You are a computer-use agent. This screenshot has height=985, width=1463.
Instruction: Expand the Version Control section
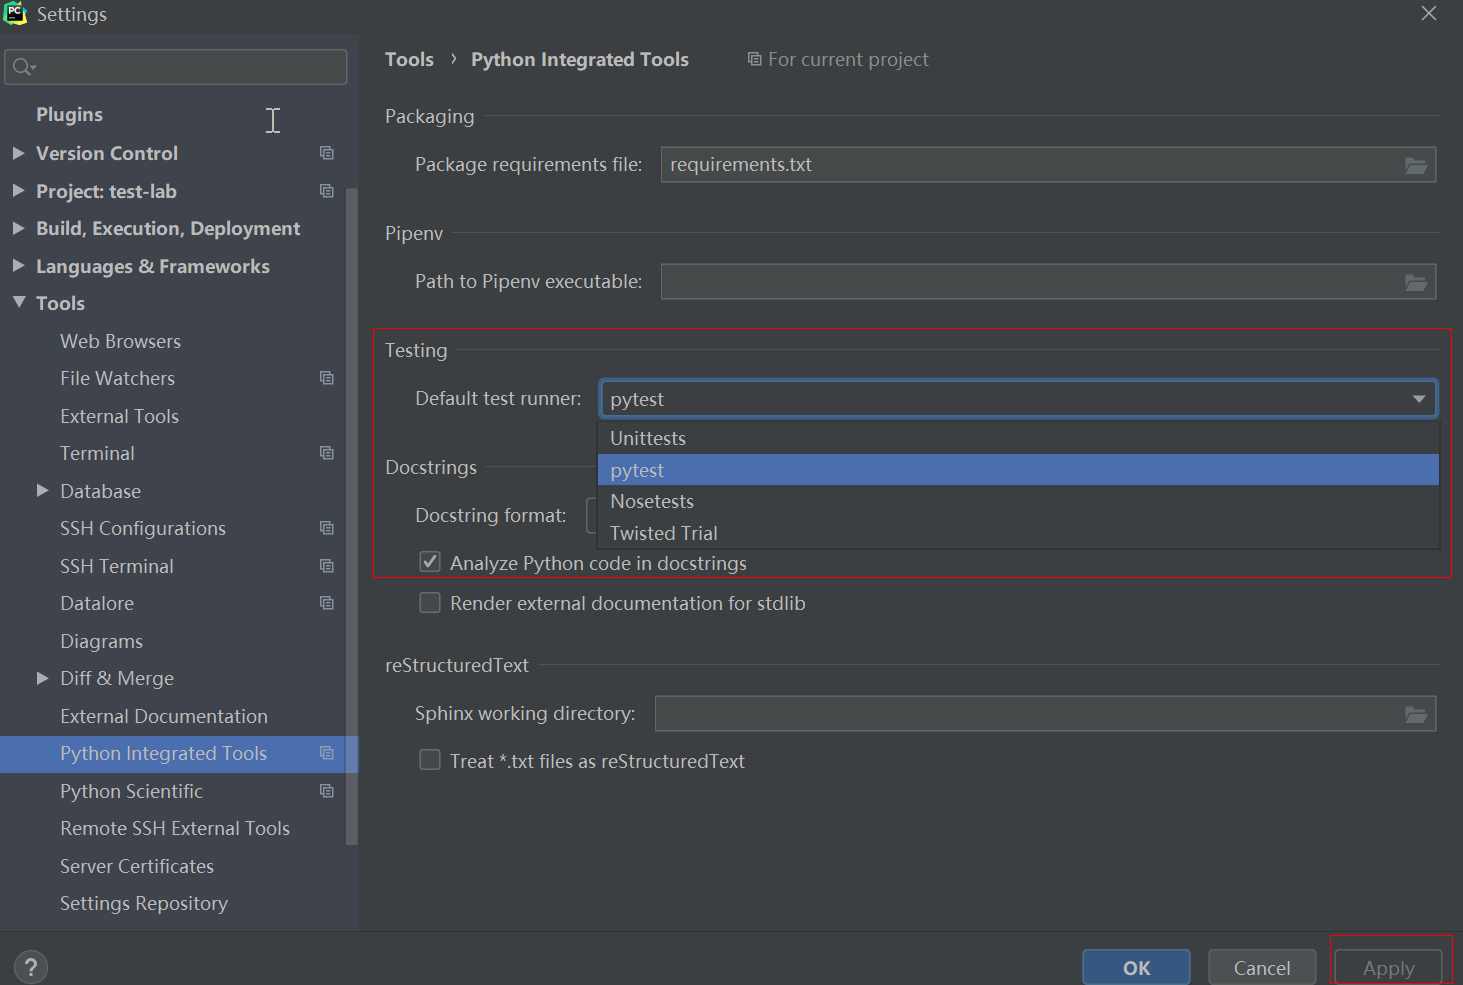(18, 153)
